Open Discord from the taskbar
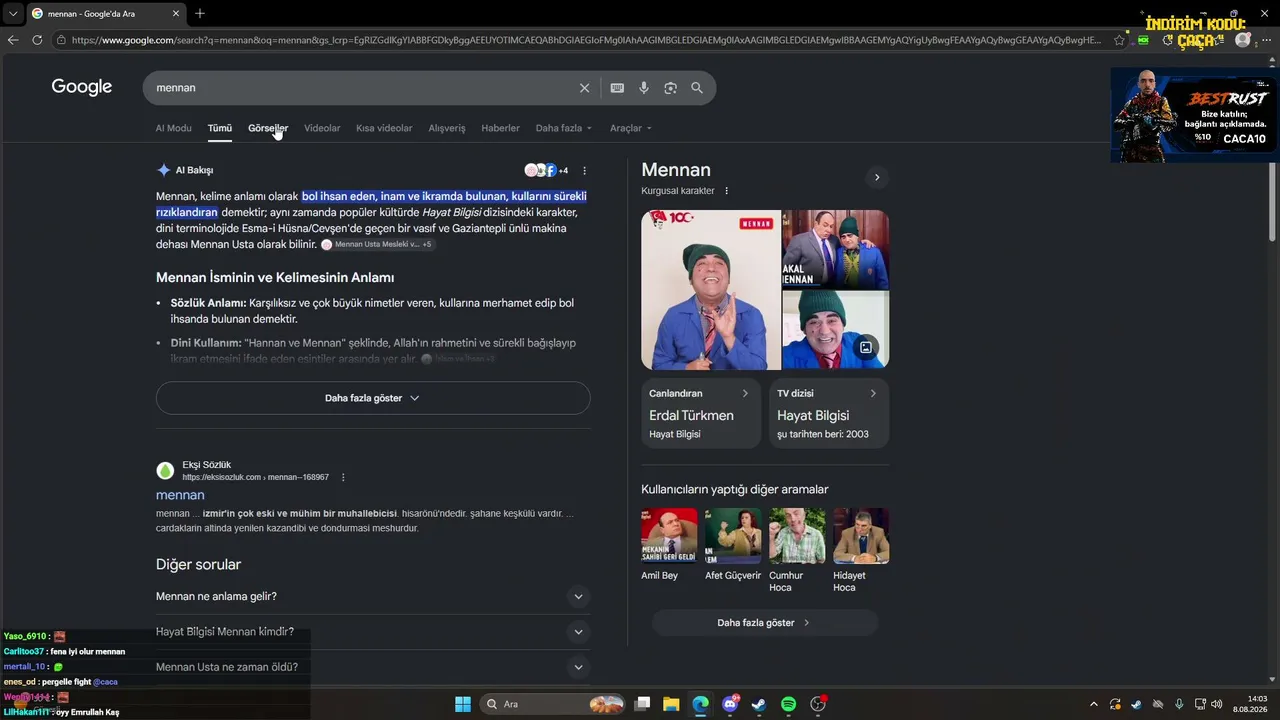 coord(730,704)
